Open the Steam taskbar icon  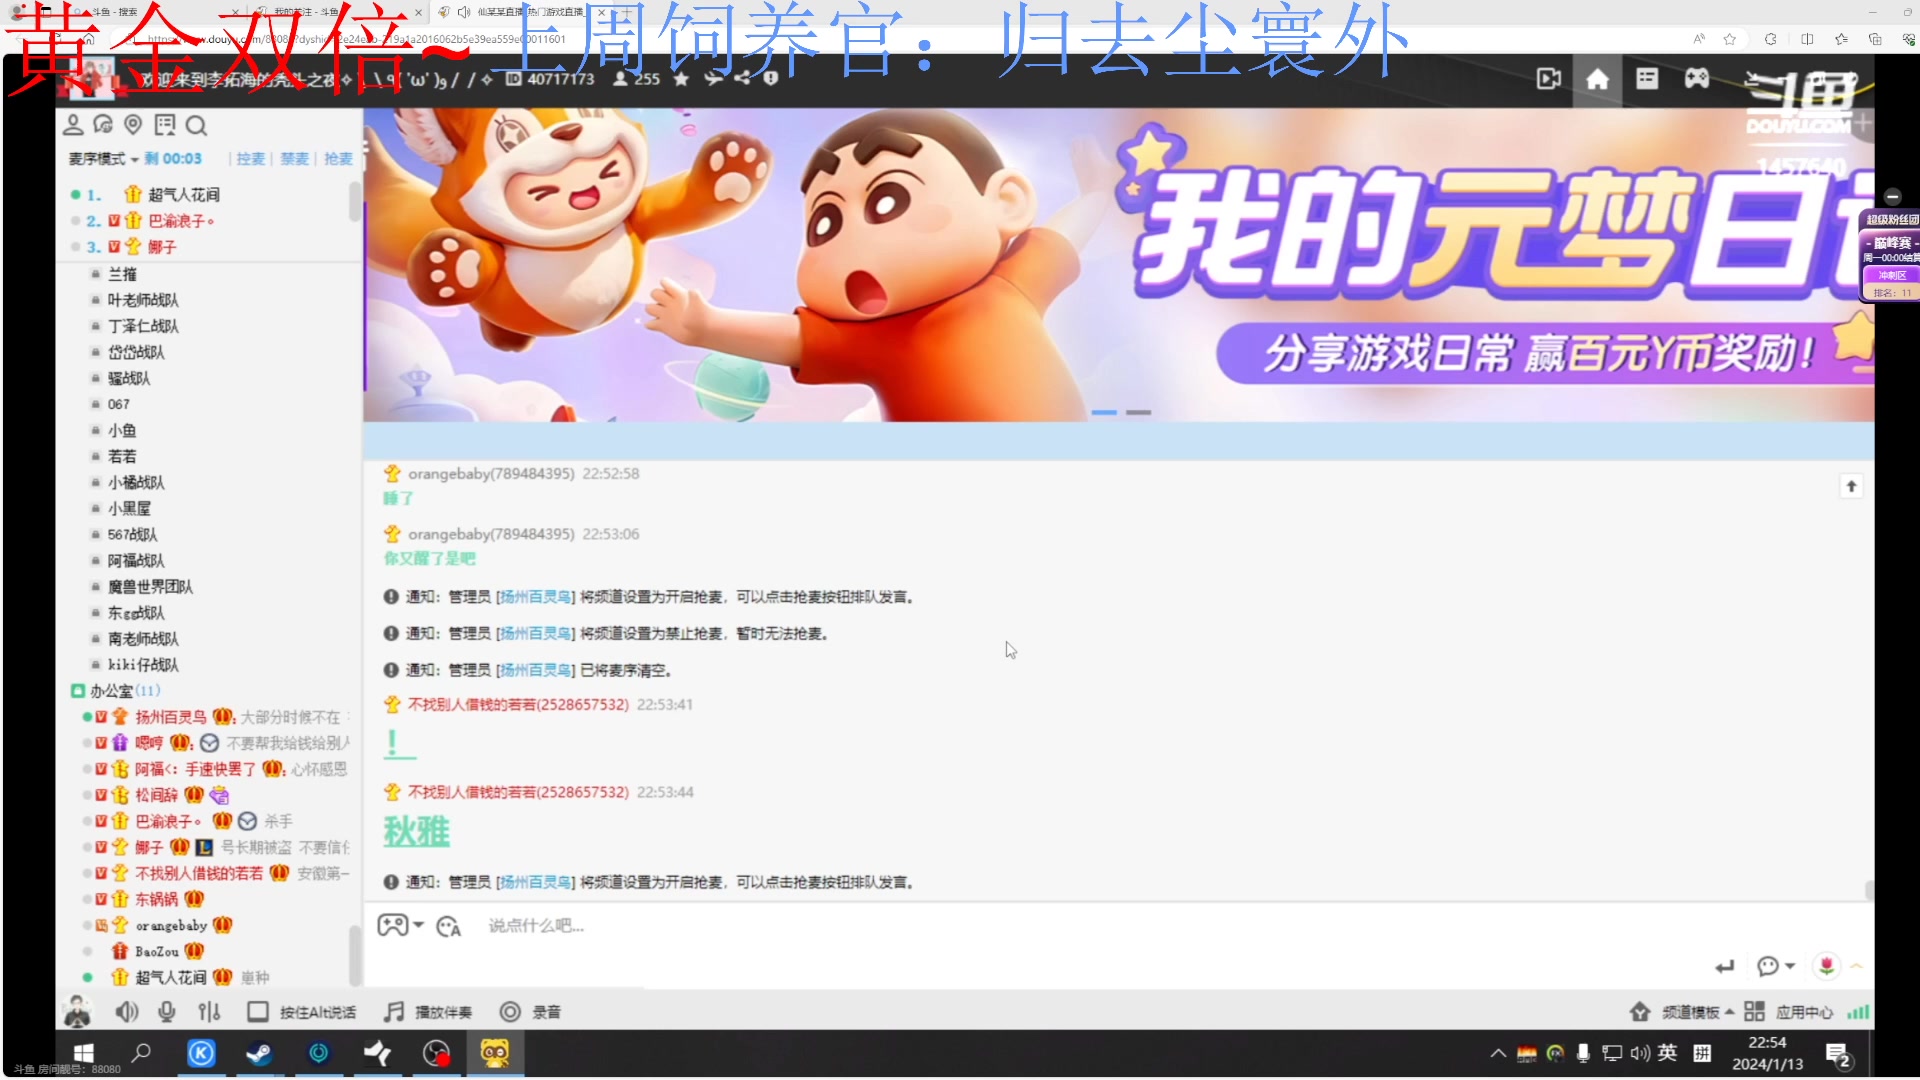[259, 1053]
